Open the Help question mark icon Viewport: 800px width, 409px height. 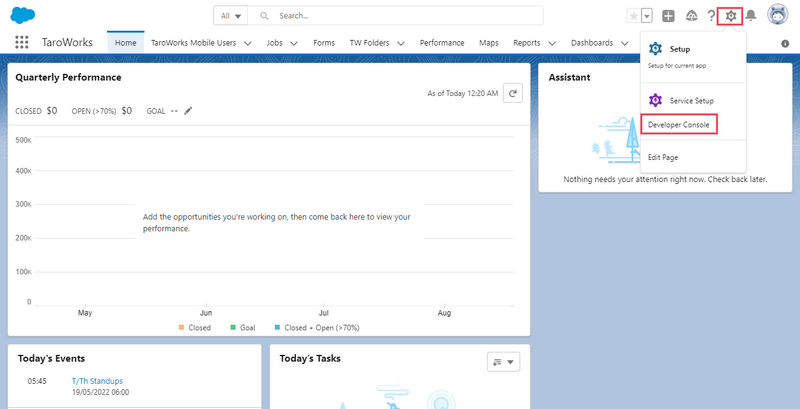click(x=711, y=16)
